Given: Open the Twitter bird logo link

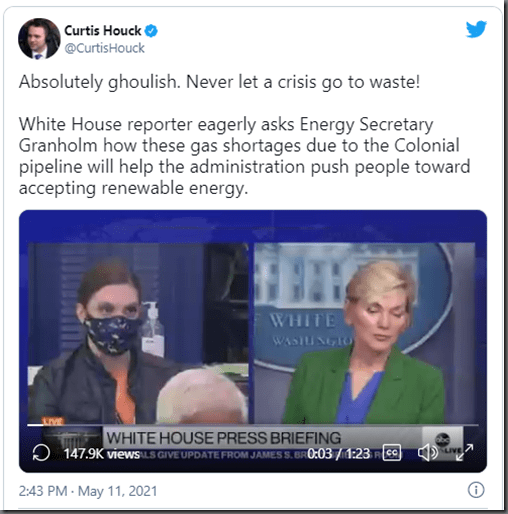Looking at the screenshot, I should point(476,29).
